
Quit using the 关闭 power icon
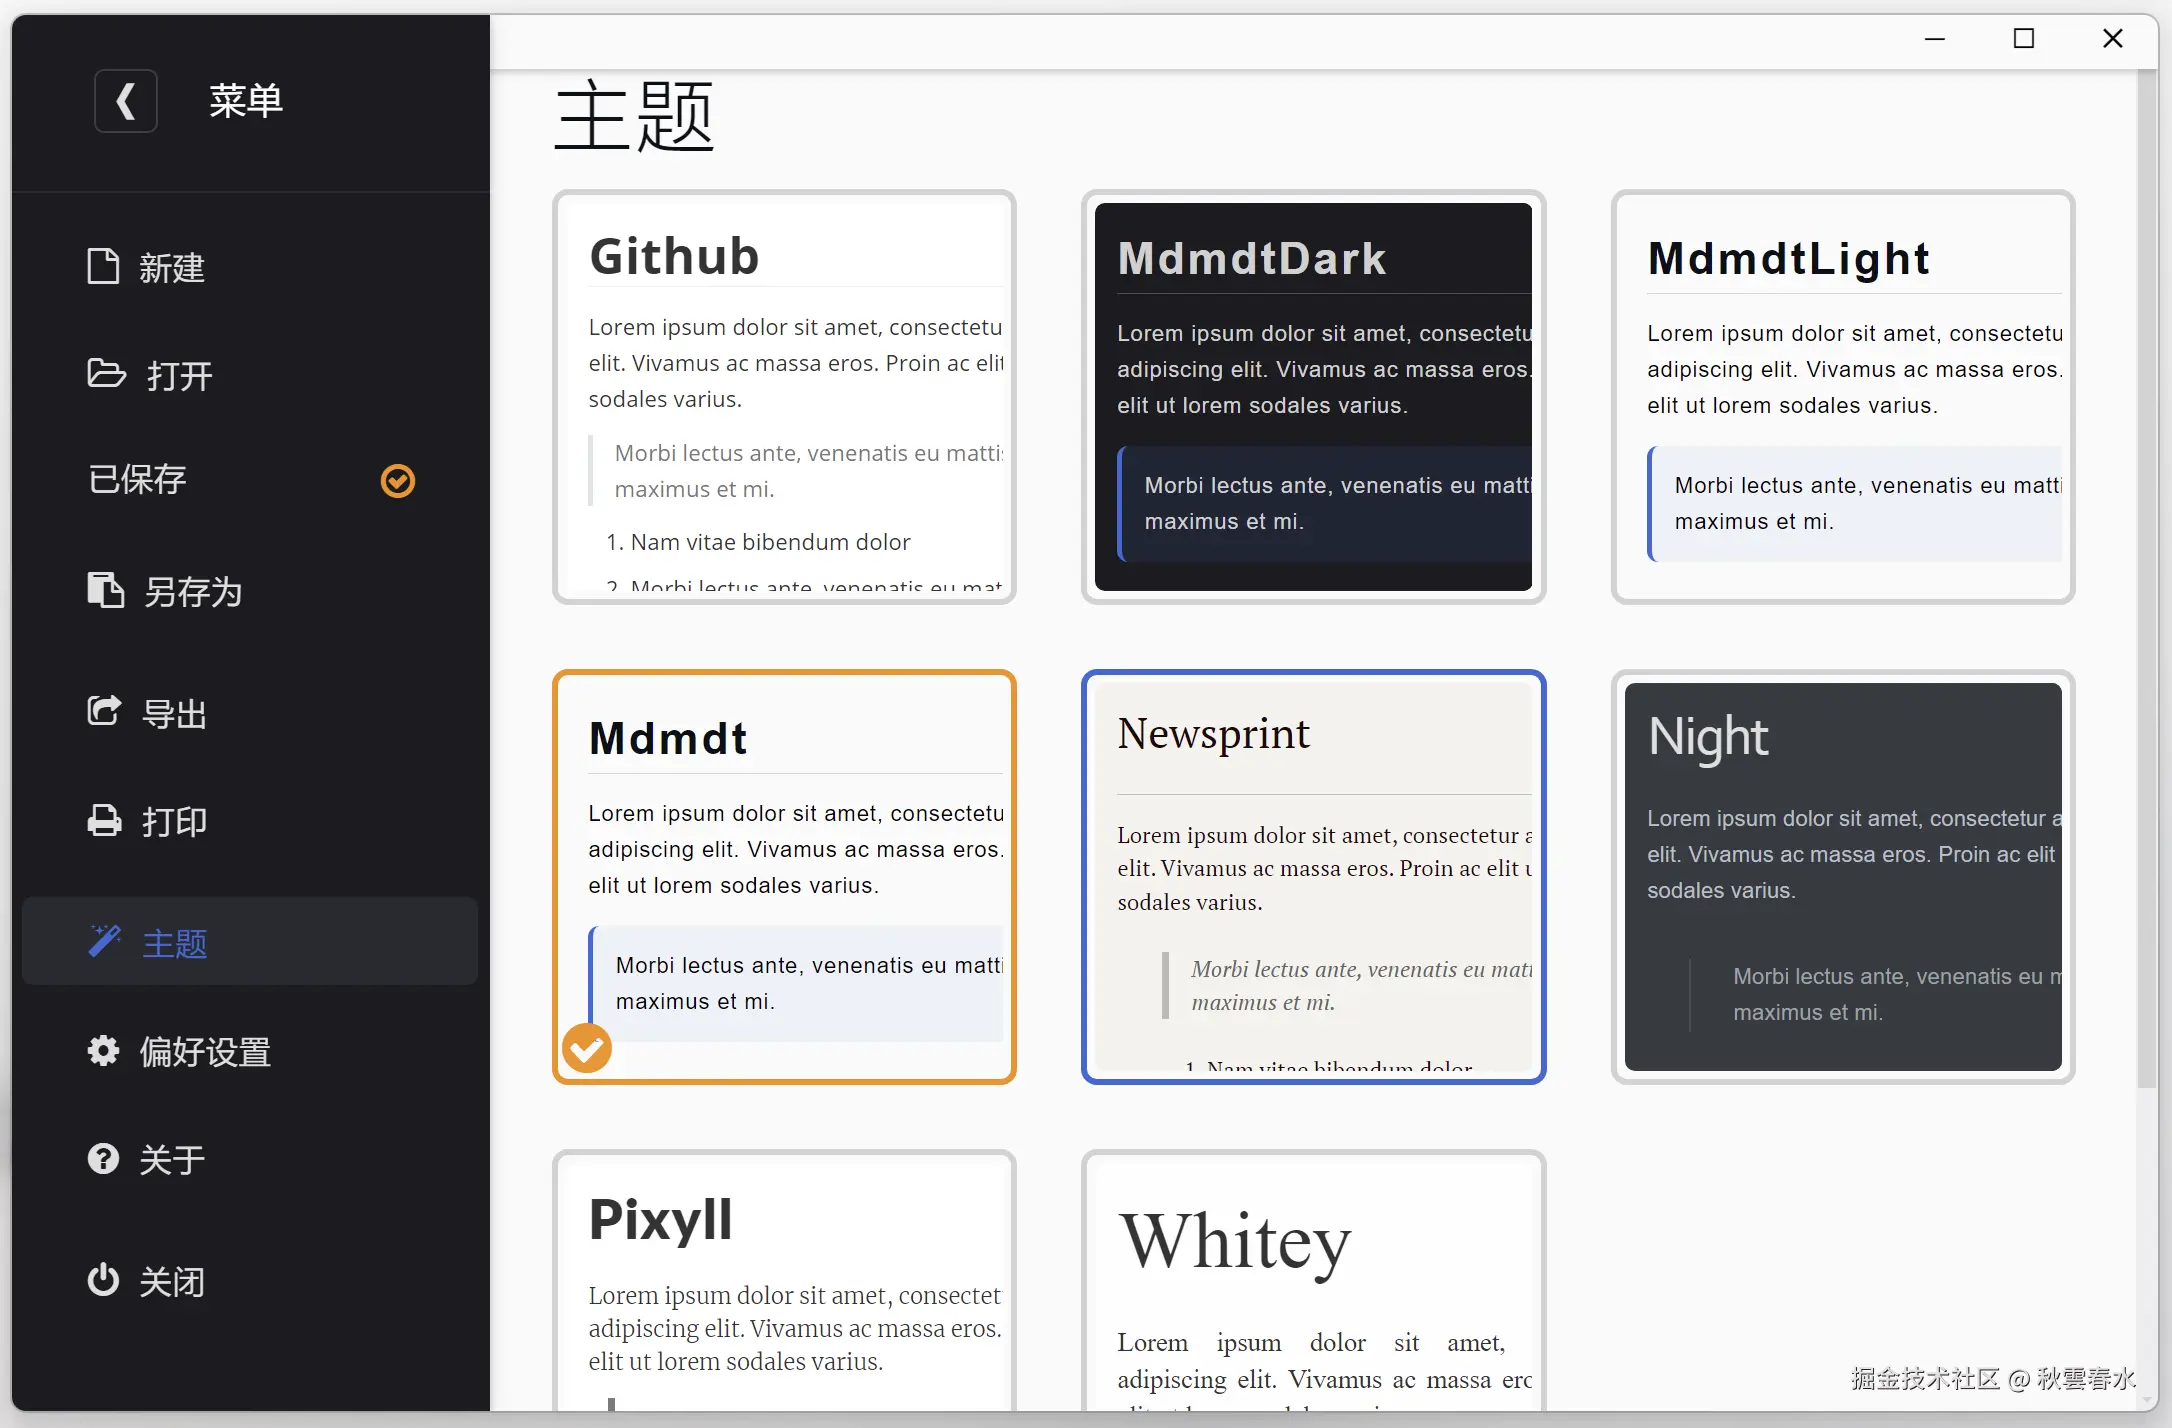tap(103, 1280)
